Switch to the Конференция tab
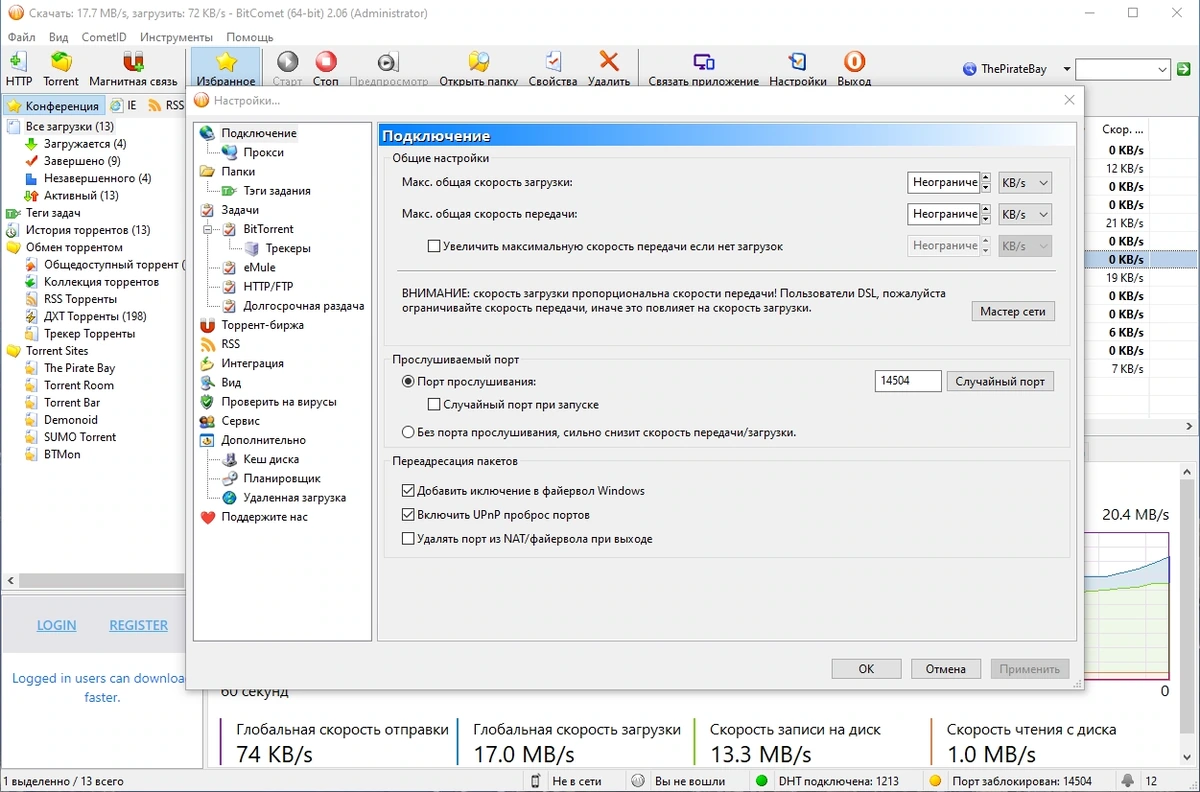Image resolution: width=1200 pixels, height=792 pixels. (x=53, y=105)
